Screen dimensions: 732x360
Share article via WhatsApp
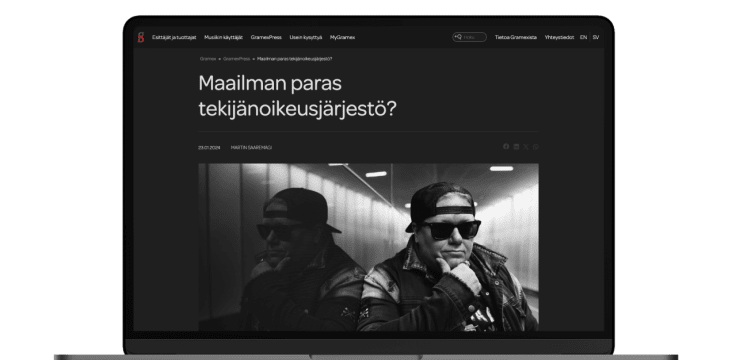pos(536,147)
